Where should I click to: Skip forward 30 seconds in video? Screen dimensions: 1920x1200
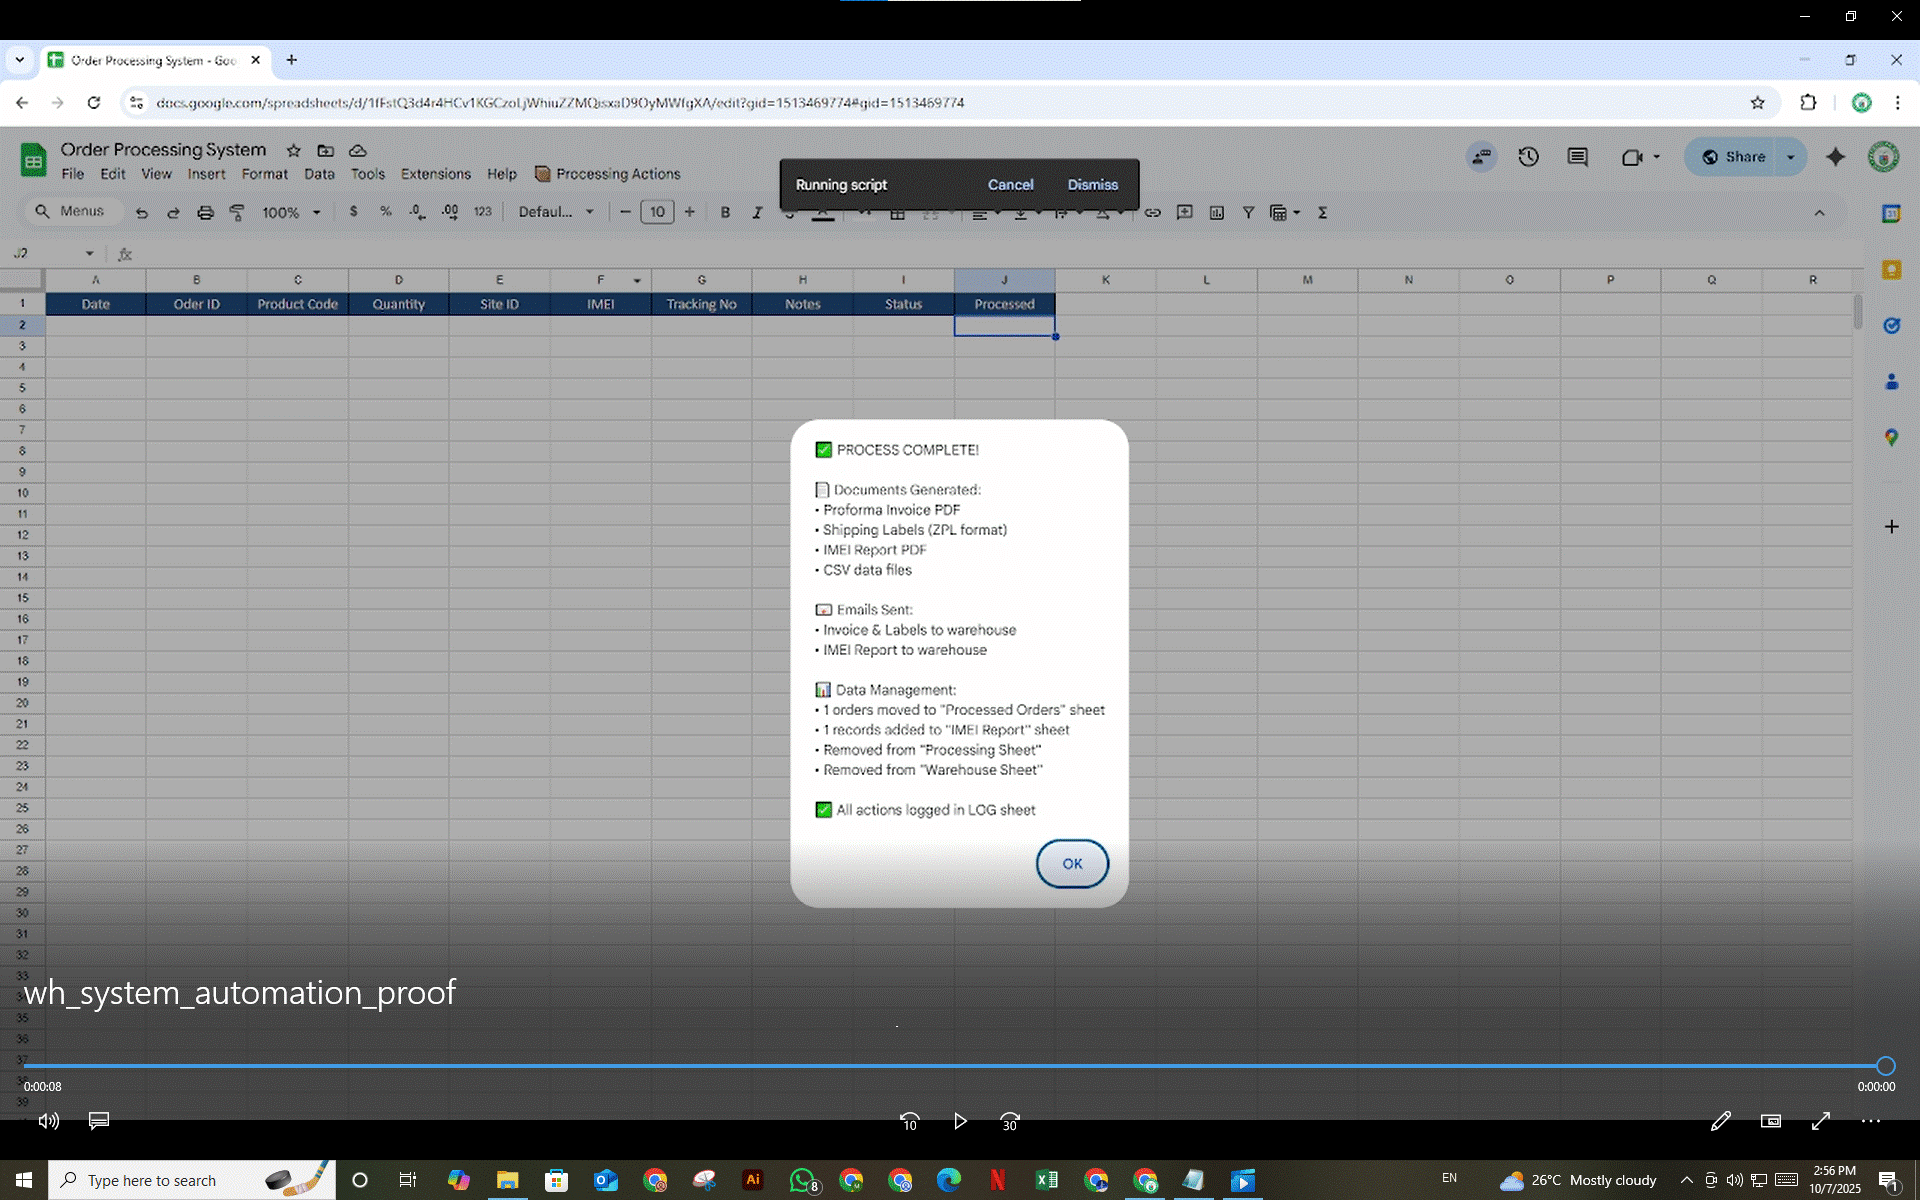[1010, 1121]
